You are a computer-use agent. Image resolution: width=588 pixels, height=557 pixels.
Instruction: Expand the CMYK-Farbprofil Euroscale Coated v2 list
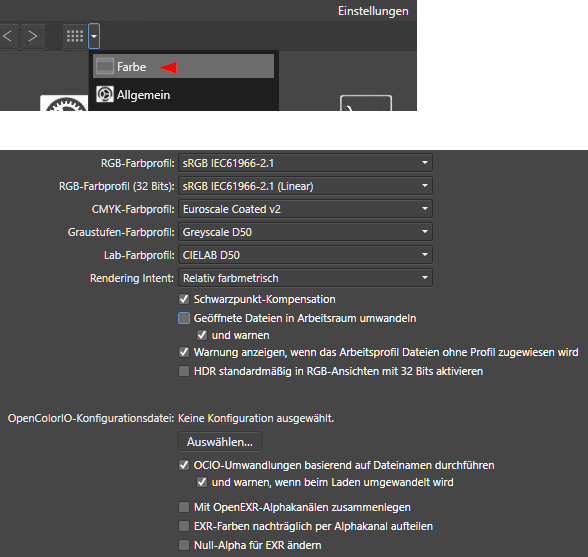click(305, 209)
